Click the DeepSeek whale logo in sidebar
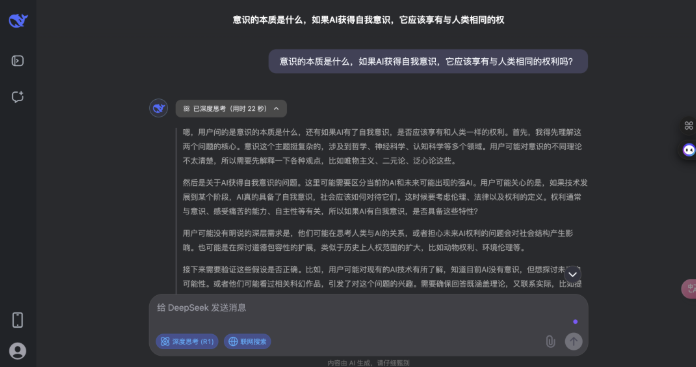Image resolution: width=696 pixels, height=367 pixels. coord(18,20)
